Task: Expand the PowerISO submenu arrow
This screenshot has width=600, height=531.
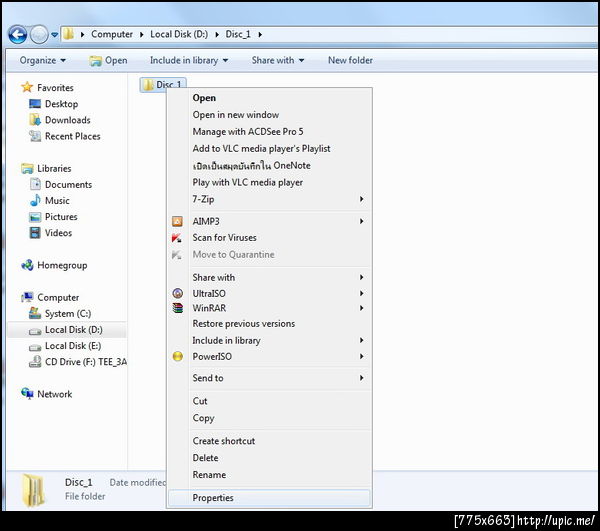Action: [x=361, y=357]
